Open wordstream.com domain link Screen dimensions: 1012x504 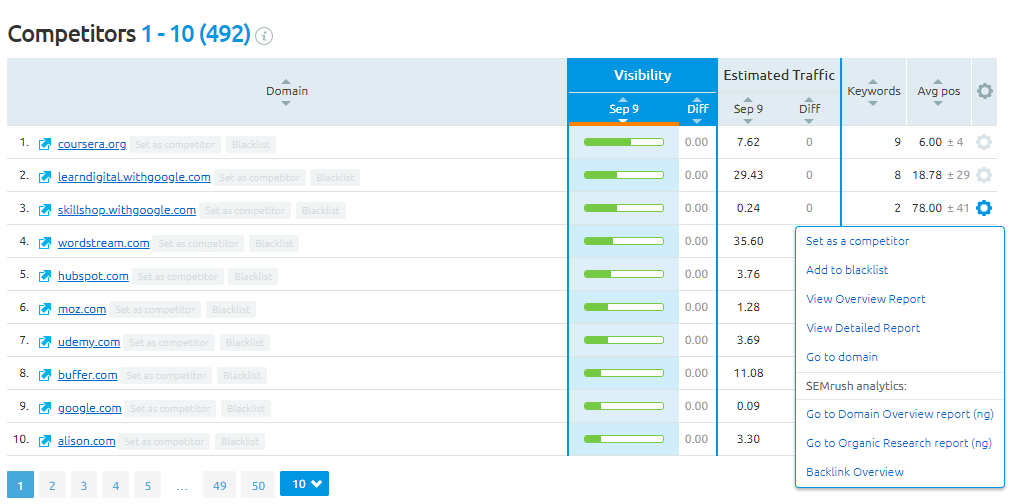[103, 243]
